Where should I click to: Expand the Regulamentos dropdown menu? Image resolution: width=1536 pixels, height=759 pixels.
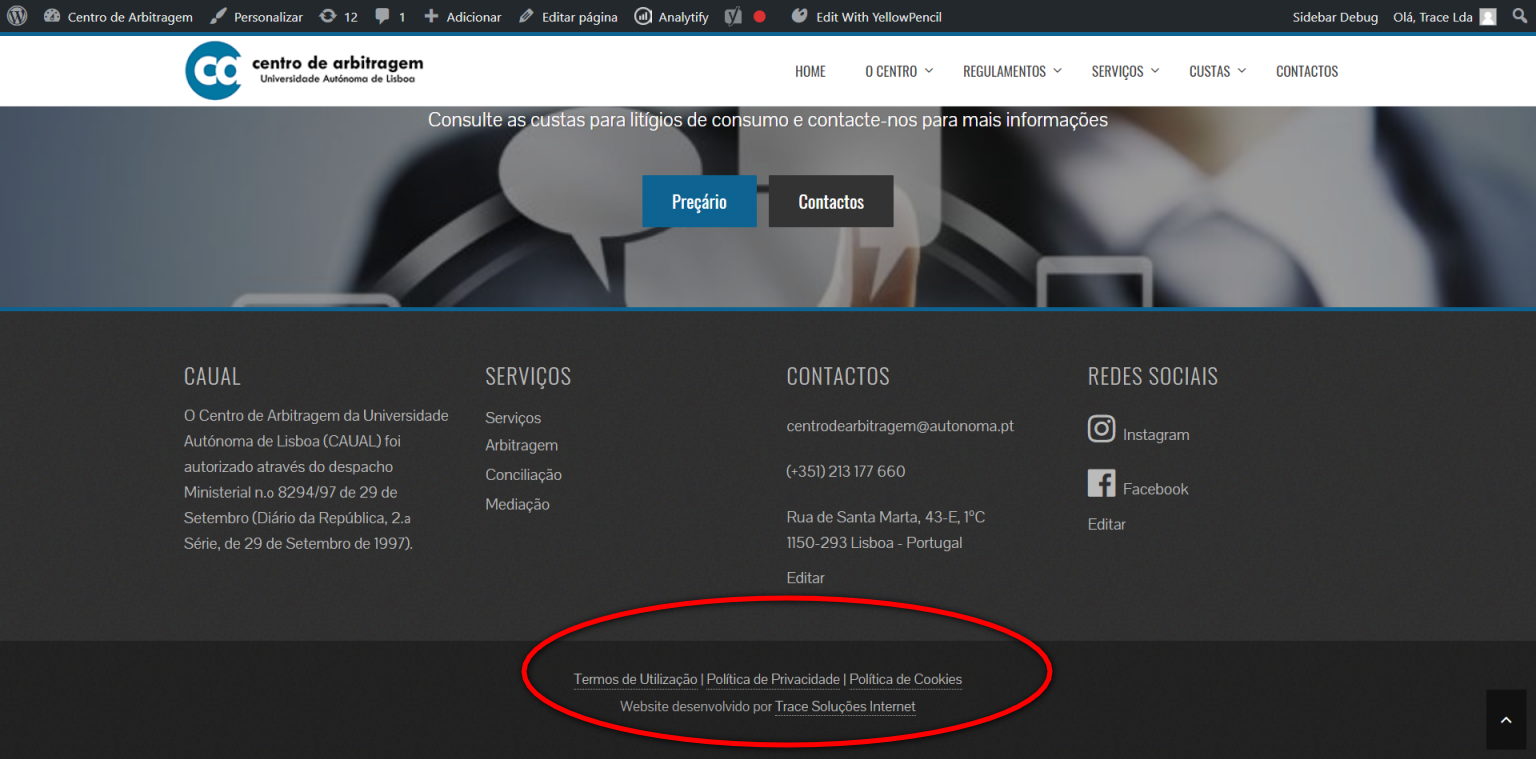pos(1011,71)
